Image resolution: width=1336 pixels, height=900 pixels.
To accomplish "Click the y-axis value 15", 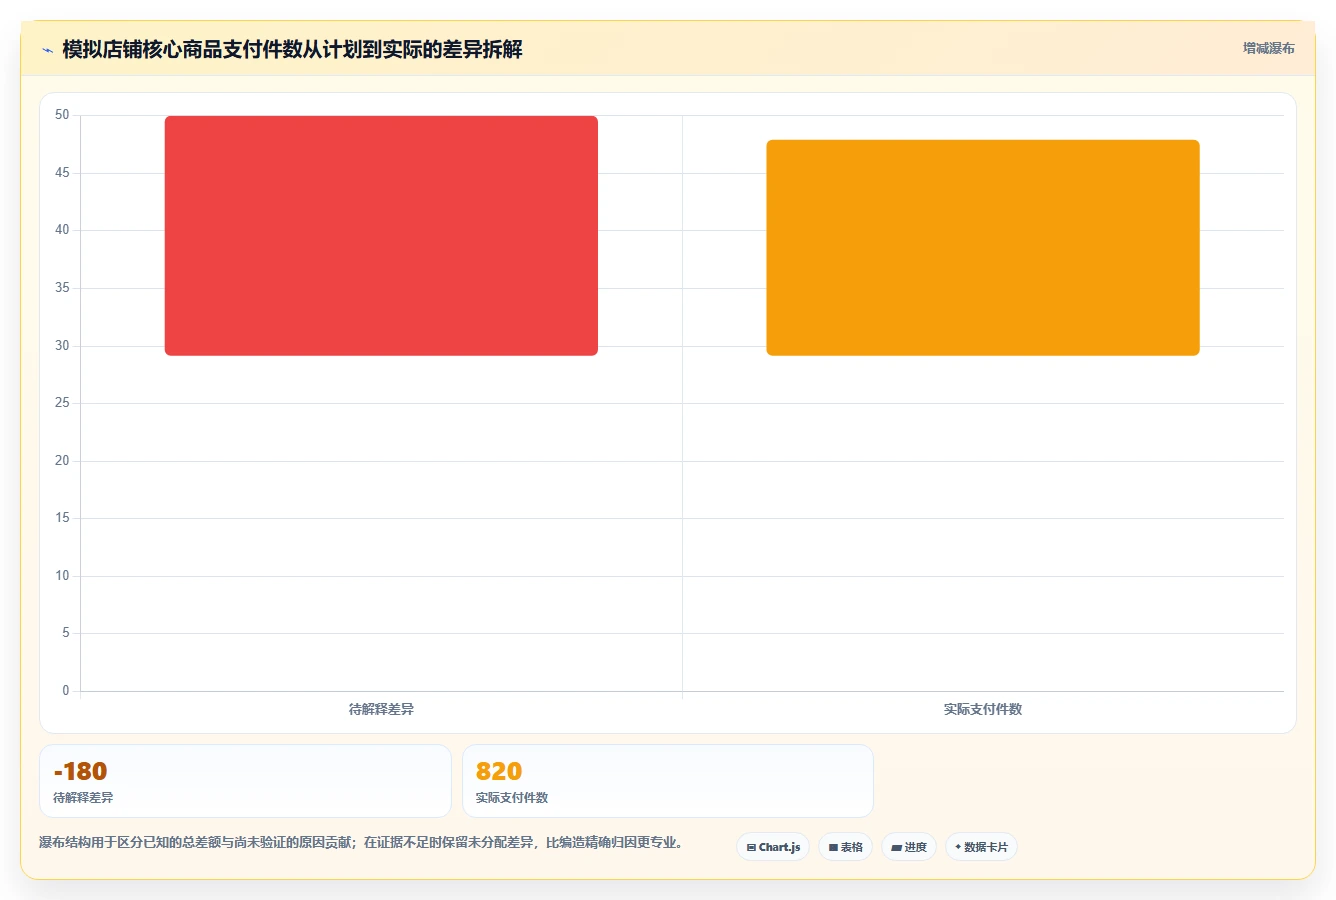I will coord(62,518).
